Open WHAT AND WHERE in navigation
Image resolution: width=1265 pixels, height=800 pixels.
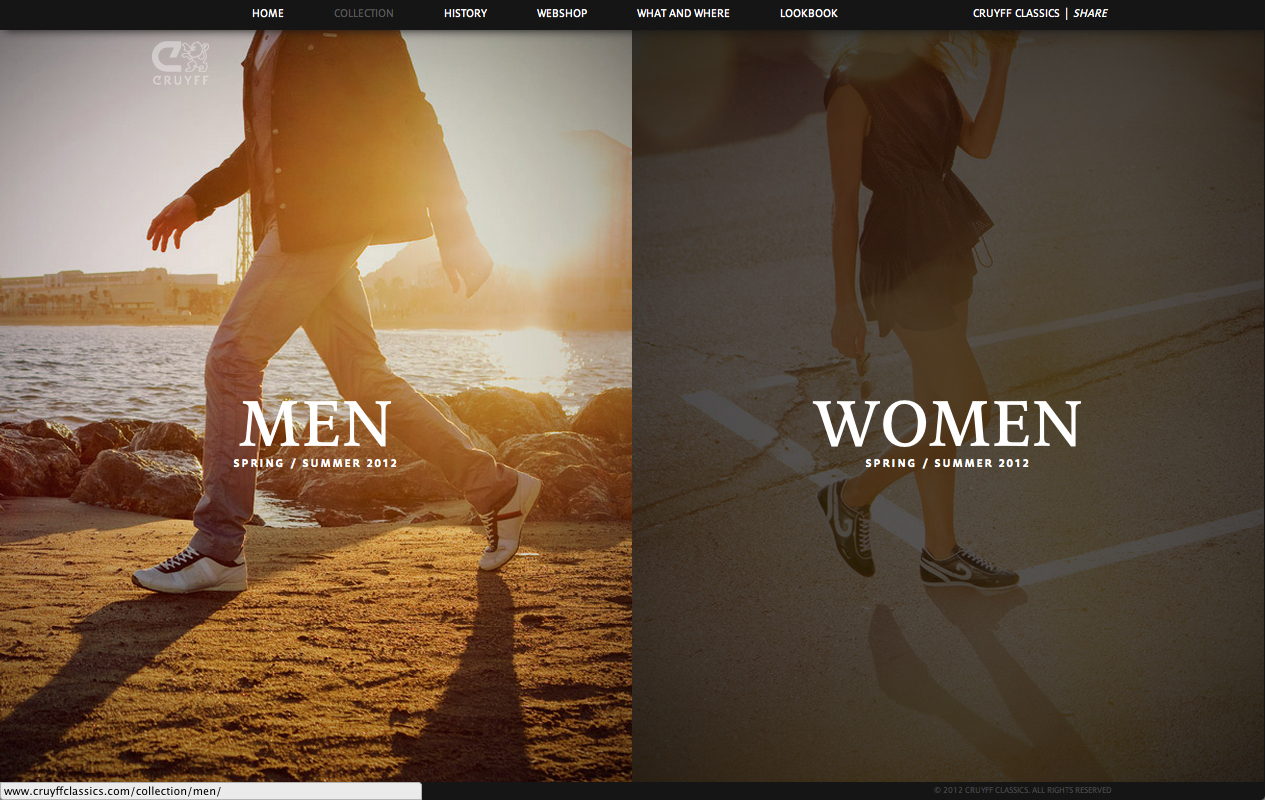coord(683,13)
